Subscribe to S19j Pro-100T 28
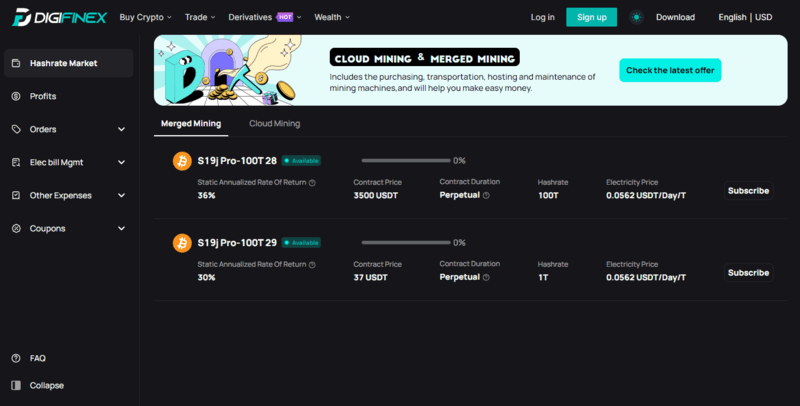This screenshot has width=800, height=406. click(x=748, y=191)
